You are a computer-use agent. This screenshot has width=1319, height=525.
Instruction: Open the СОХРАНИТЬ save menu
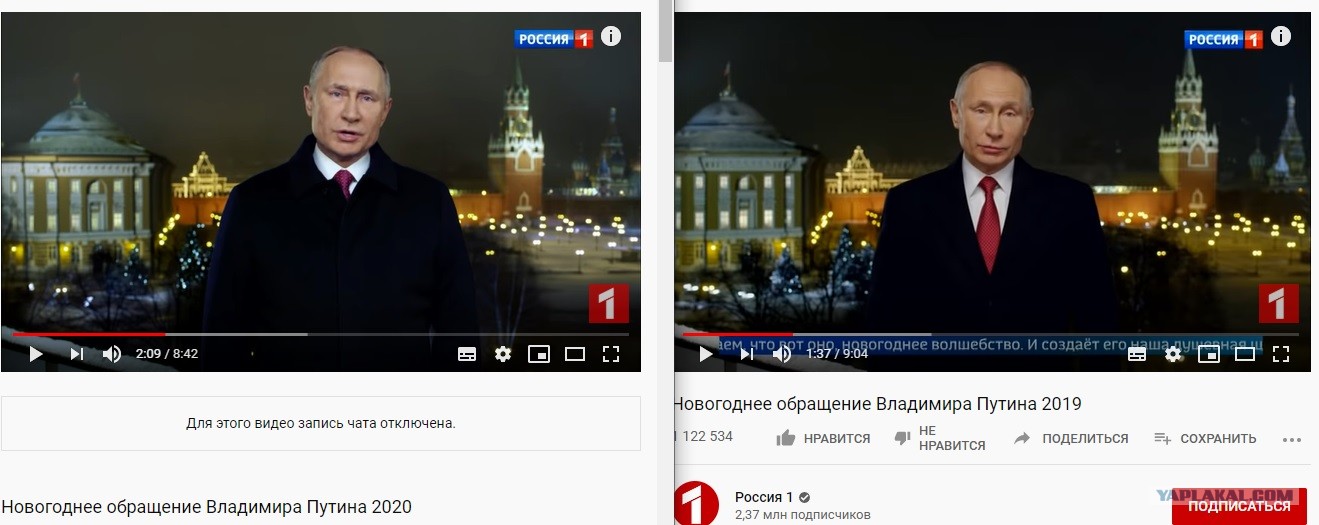(x=1205, y=438)
